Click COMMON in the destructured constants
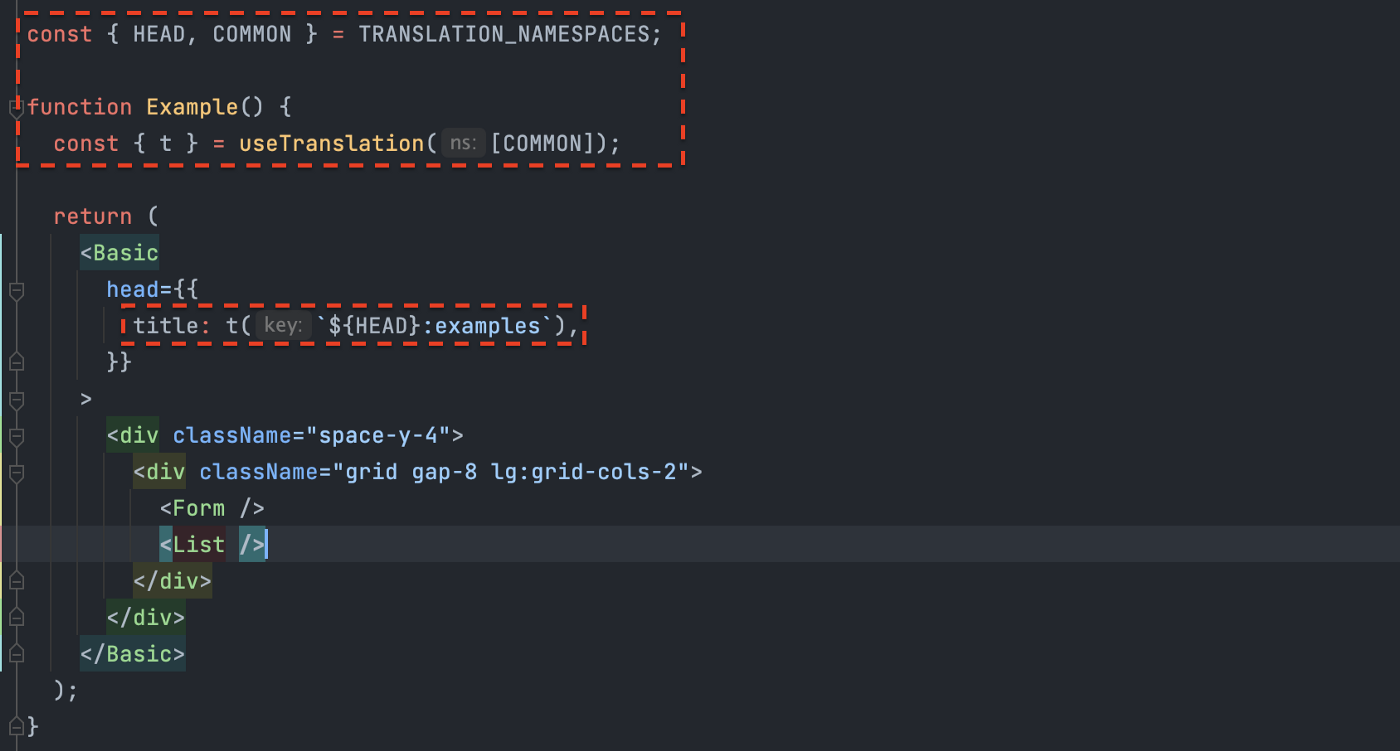Image resolution: width=1400 pixels, height=751 pixels. pyautogui.click(x=252, y=33)
